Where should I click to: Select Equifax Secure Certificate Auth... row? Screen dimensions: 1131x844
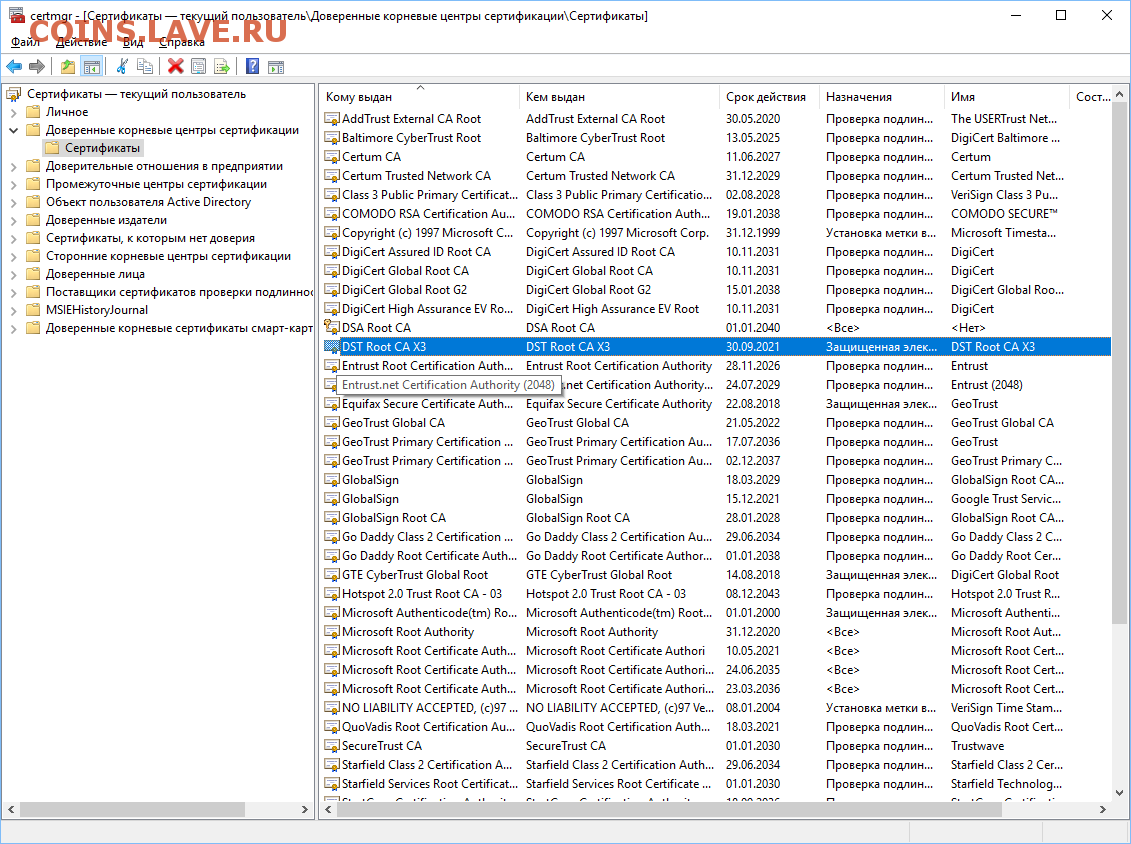tap(715, 404)
